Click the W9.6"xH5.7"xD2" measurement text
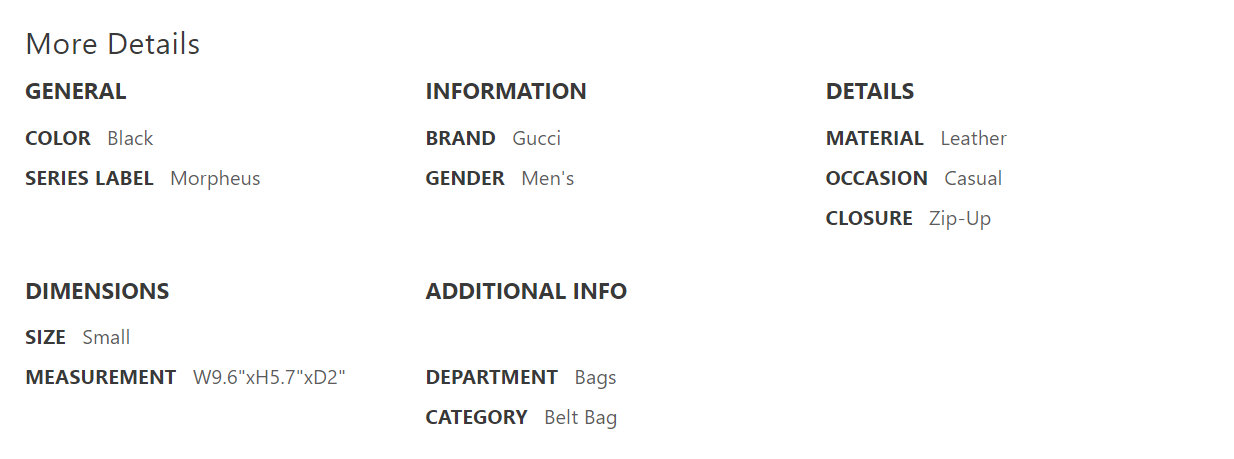Viewport: 1234px width, 459px height. click(x=268, y=377)
